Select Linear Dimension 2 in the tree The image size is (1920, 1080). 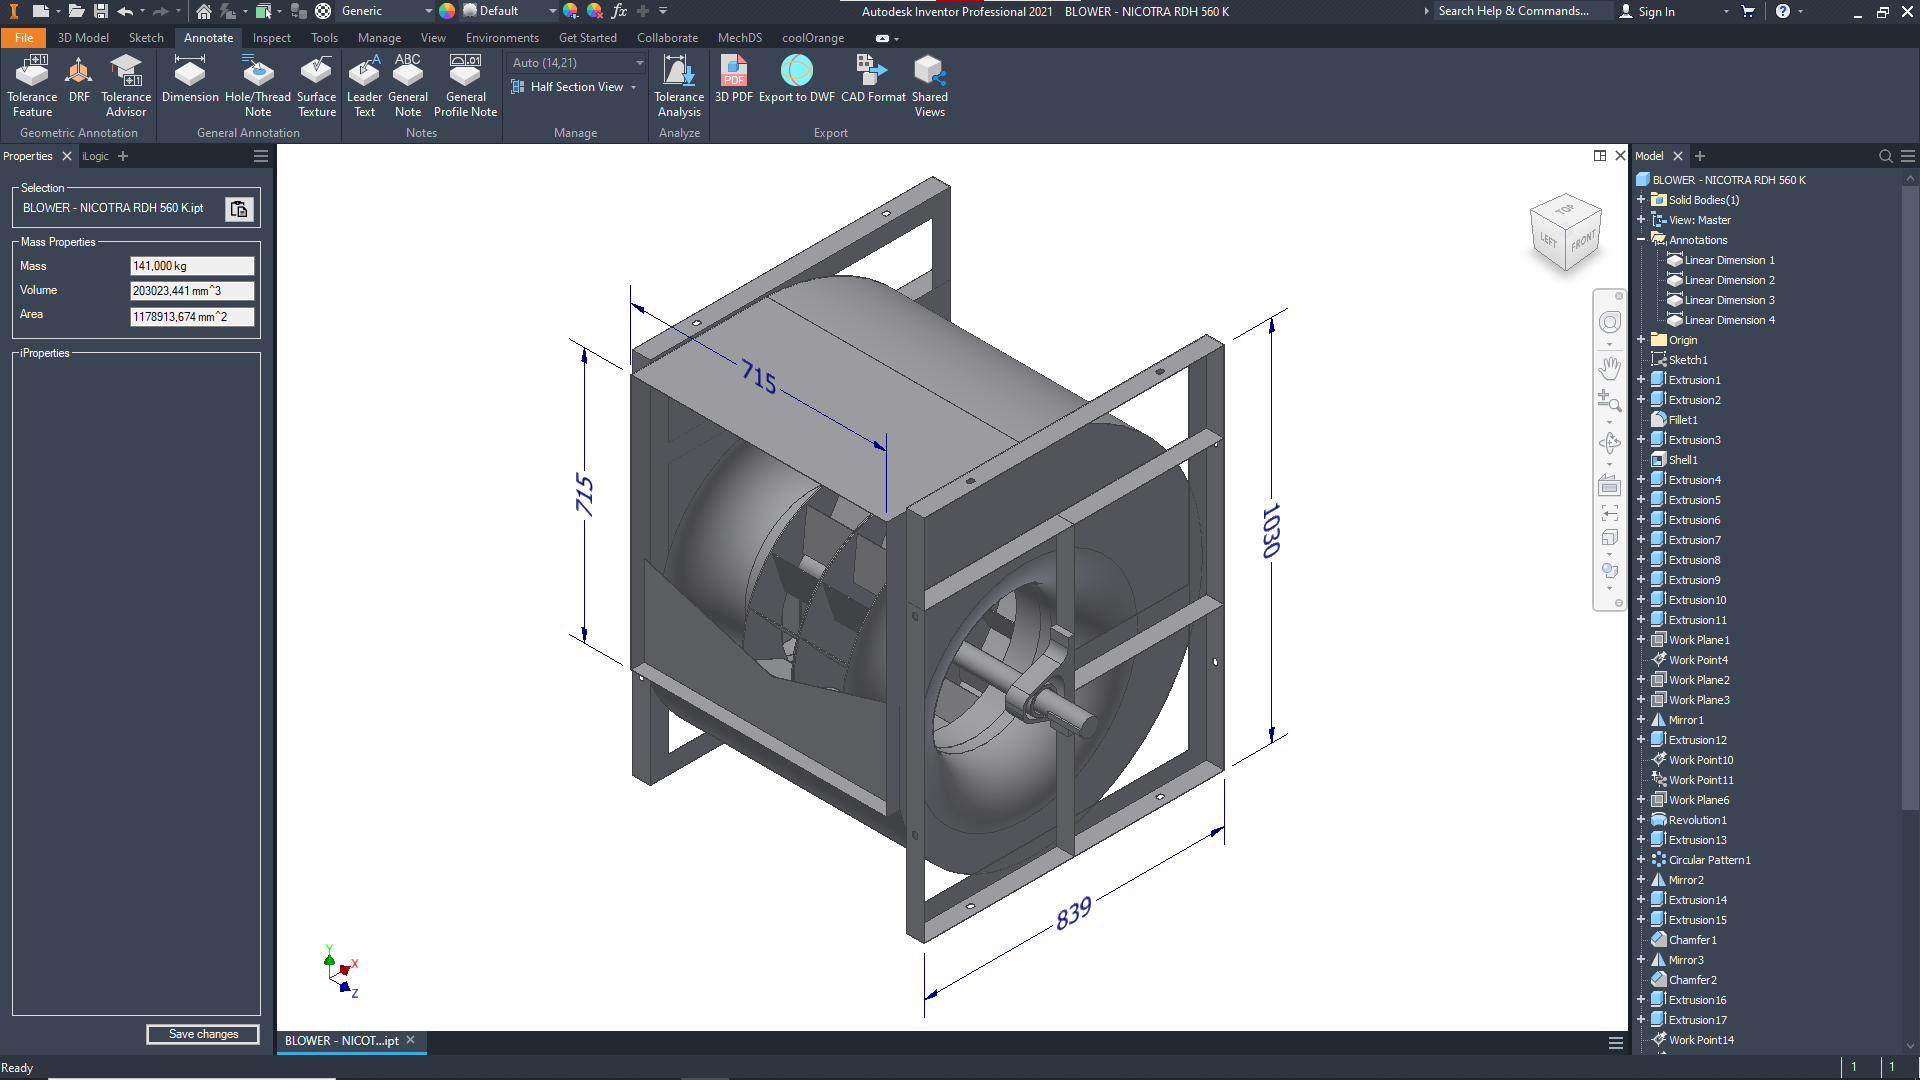click(x=1729, y=280)
